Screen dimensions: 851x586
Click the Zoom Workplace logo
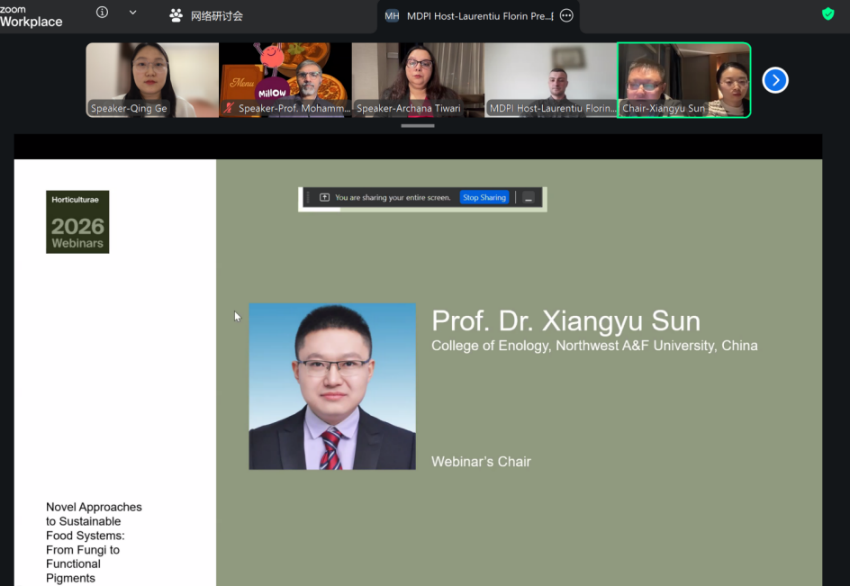(30, 15)
